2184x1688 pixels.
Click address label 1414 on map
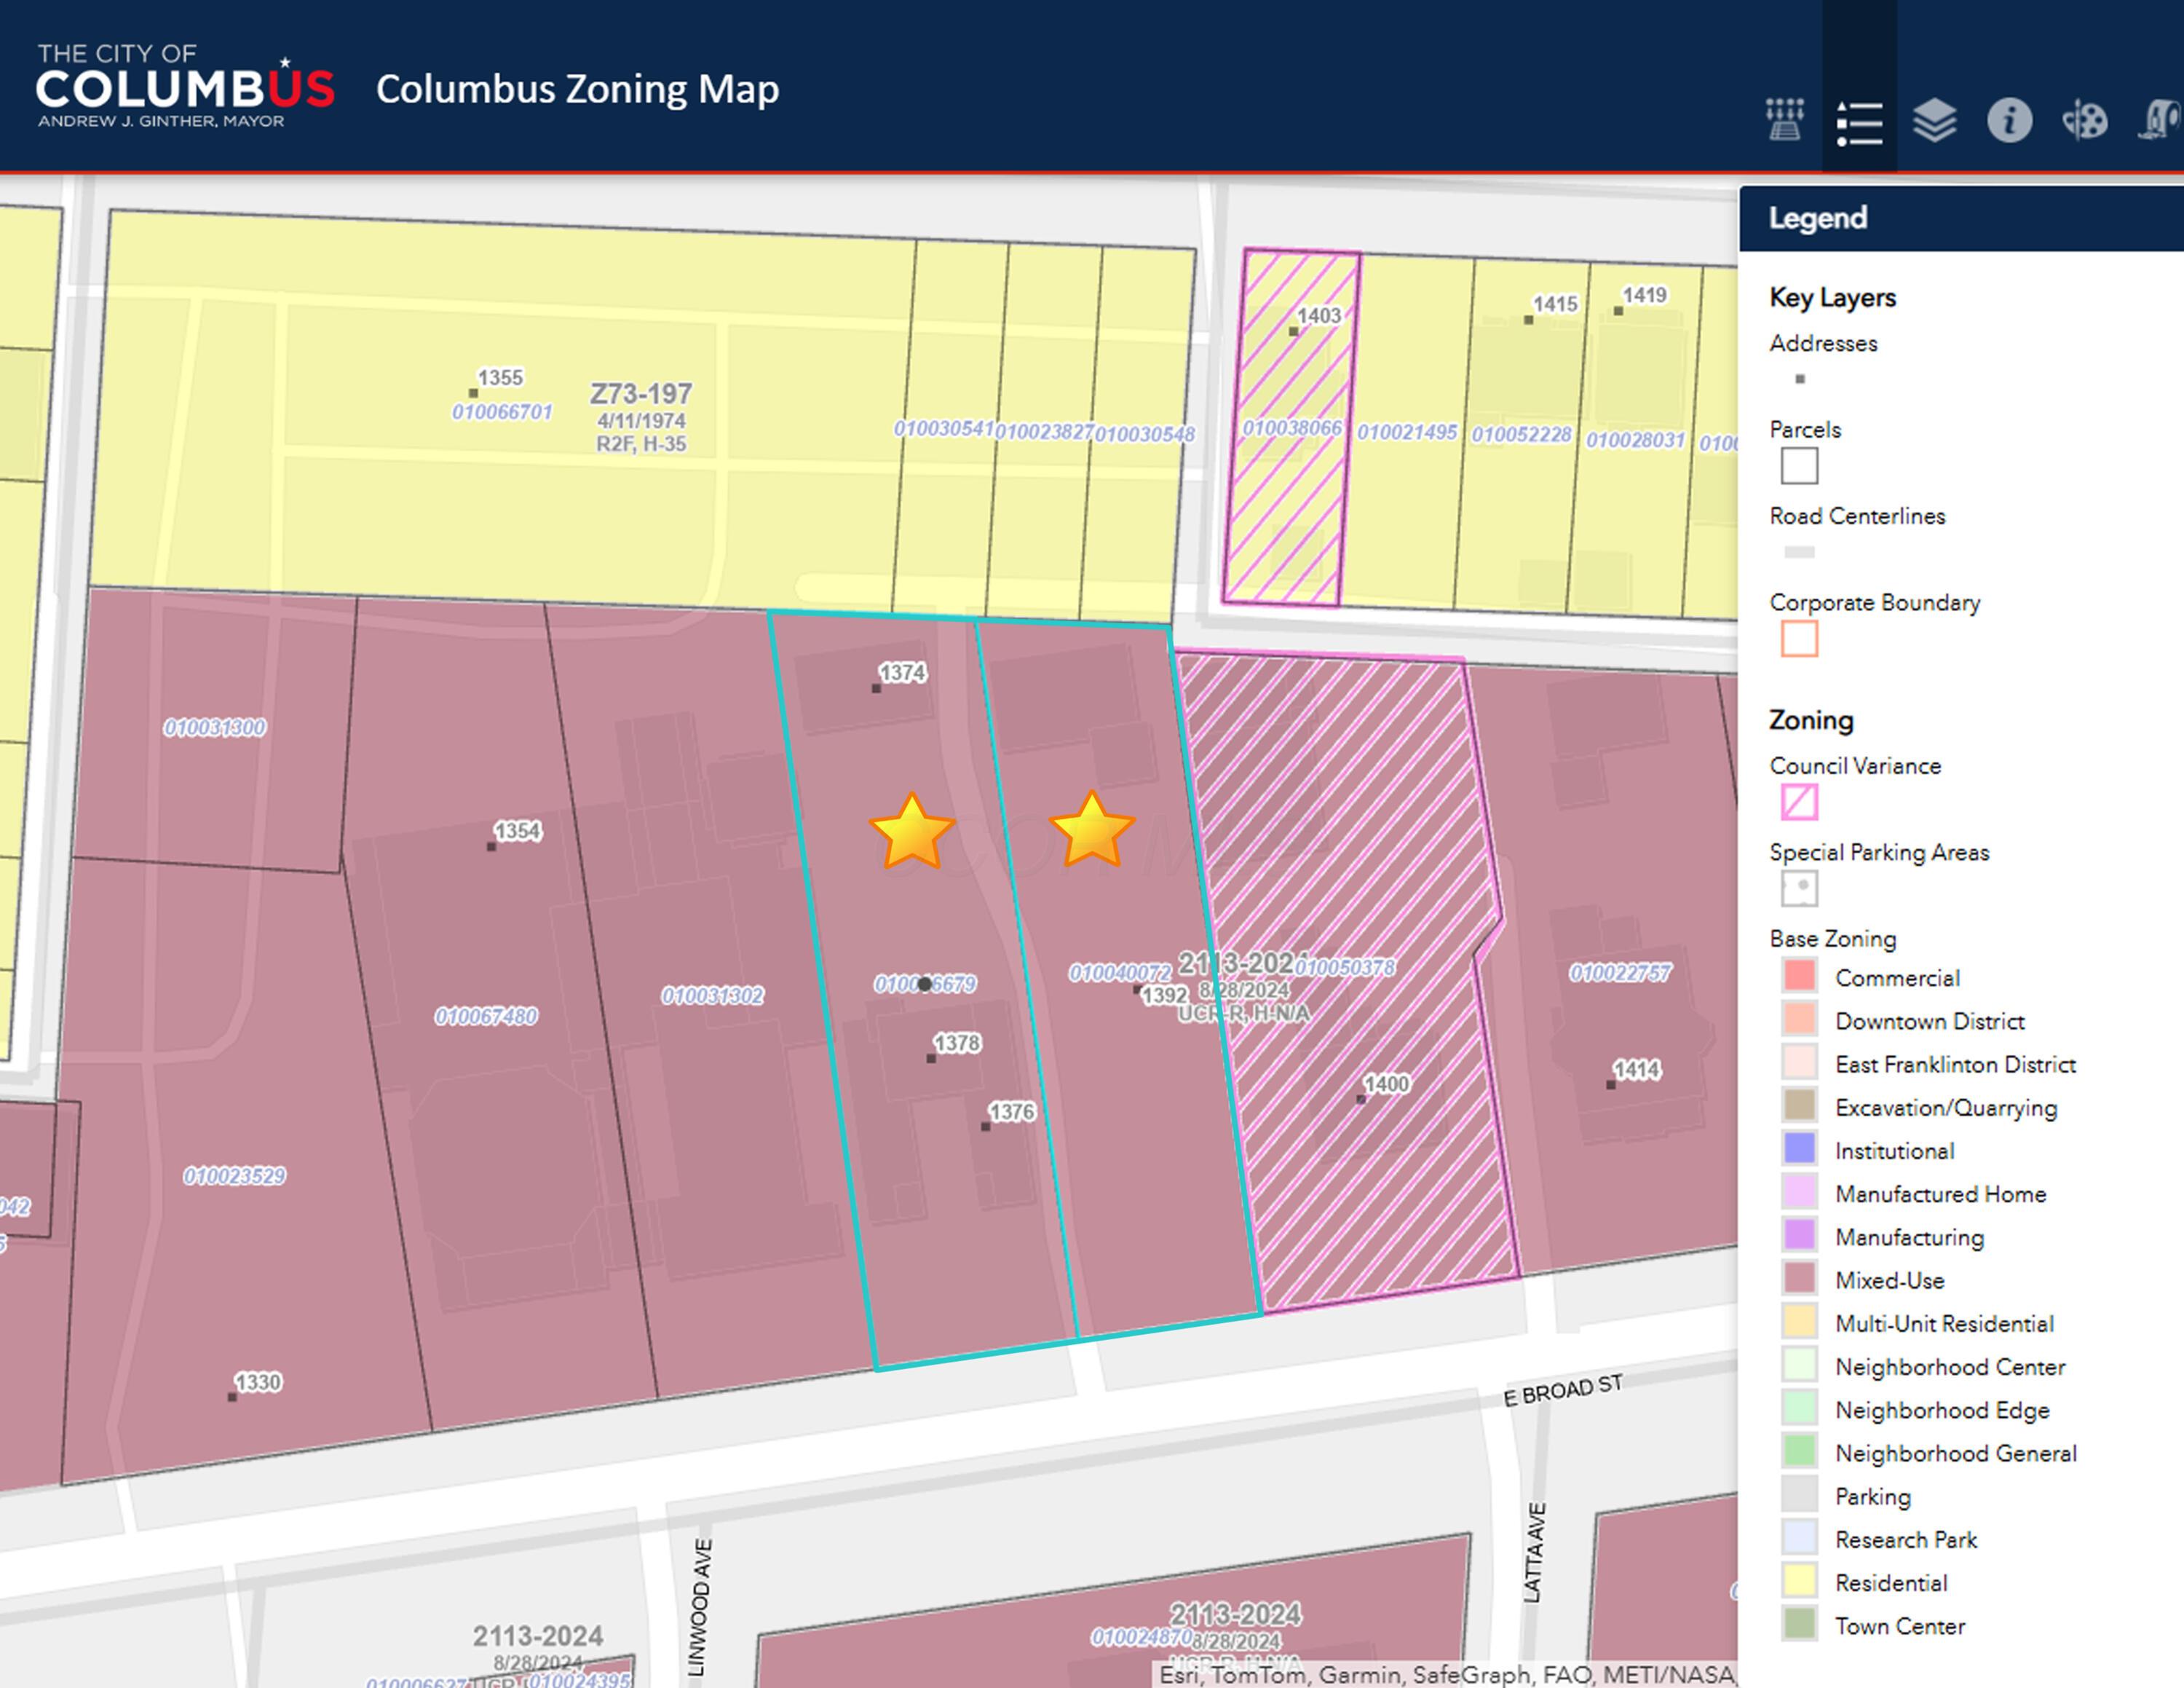coord(1637,1070)
